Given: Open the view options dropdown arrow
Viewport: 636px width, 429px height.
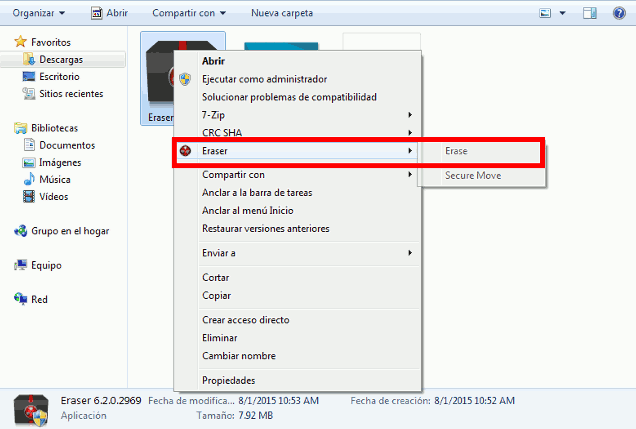Looking at the screenshot, I should [563, 13].
